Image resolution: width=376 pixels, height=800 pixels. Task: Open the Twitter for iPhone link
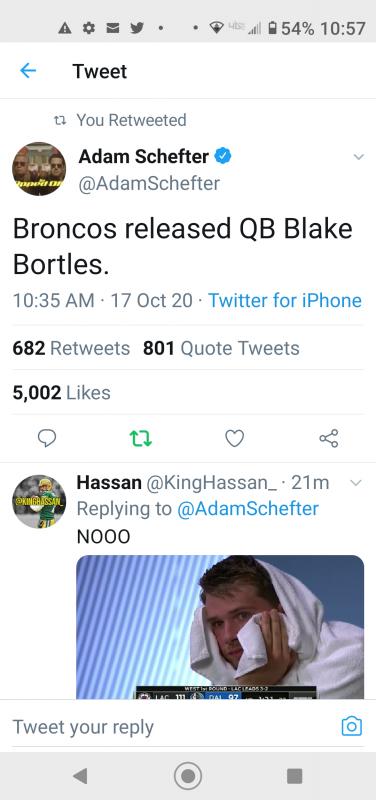(x=285, y=300)
